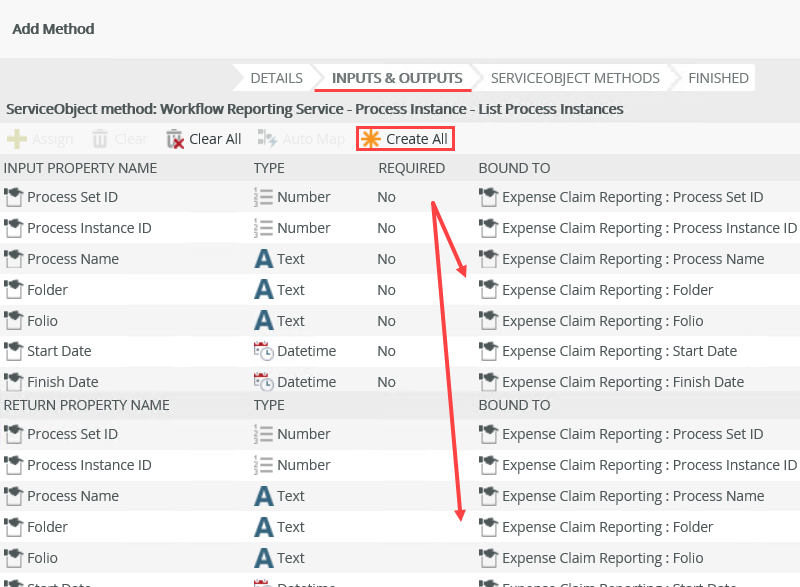
Task: Click the Assign plus icon
Action: coord(17,139)
